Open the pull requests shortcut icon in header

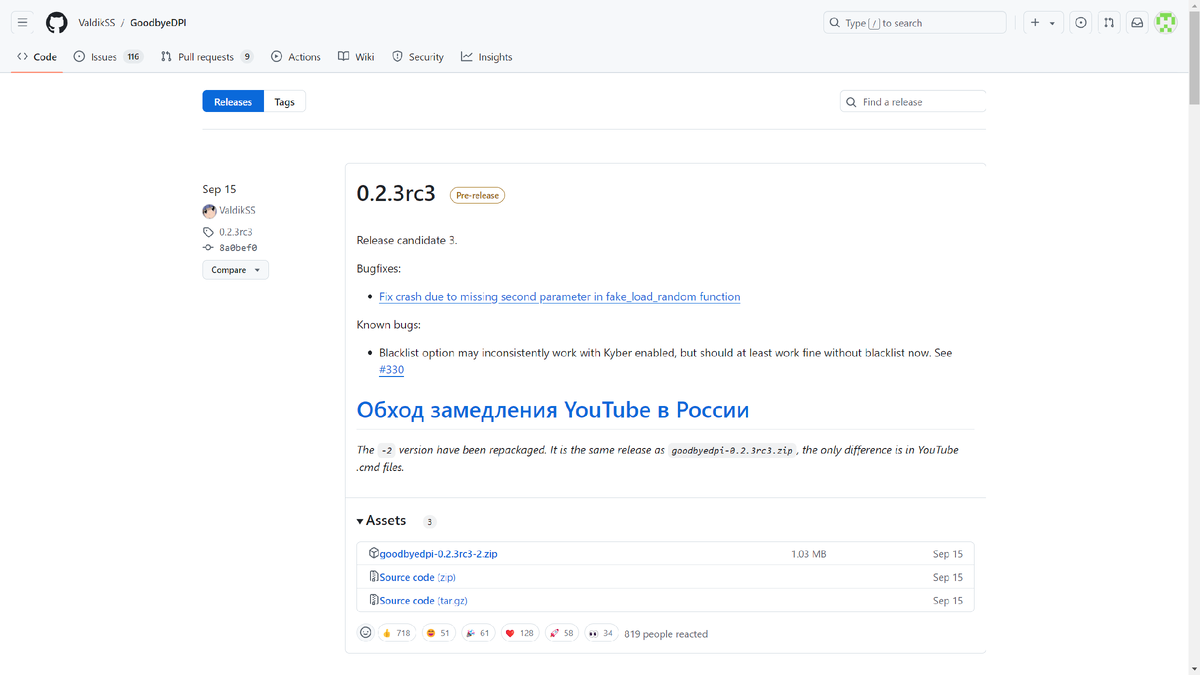pyautogui.click(x=1109, y=22)
